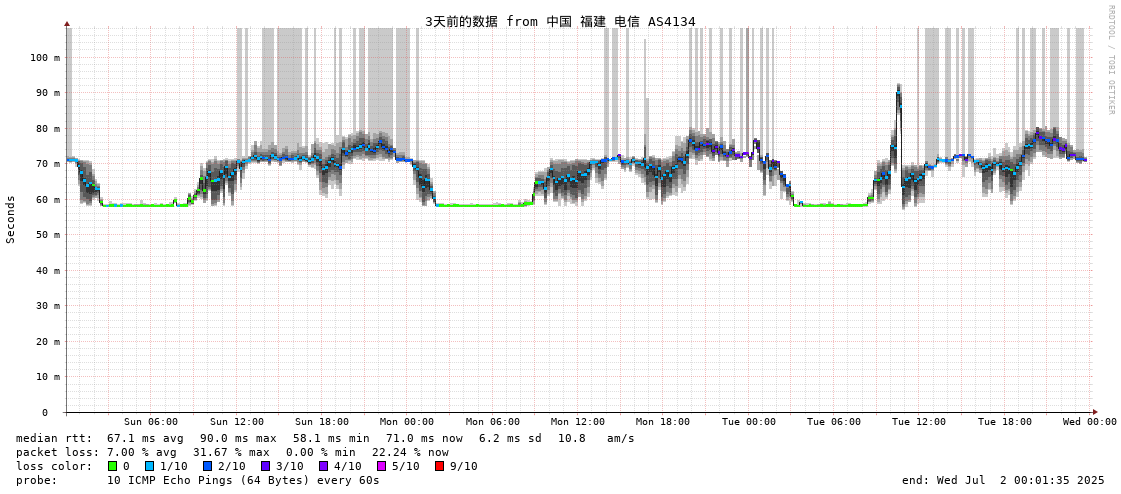Screen dimensions: 1121x494
Task: Click the probe description about ICMP Echo Pings
Action: tap(243, 480)
